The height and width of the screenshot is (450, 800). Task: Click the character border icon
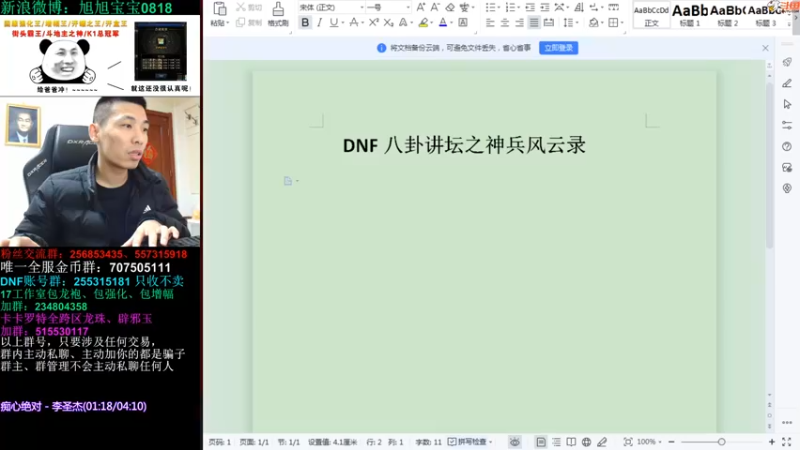[x=463, y=22]
